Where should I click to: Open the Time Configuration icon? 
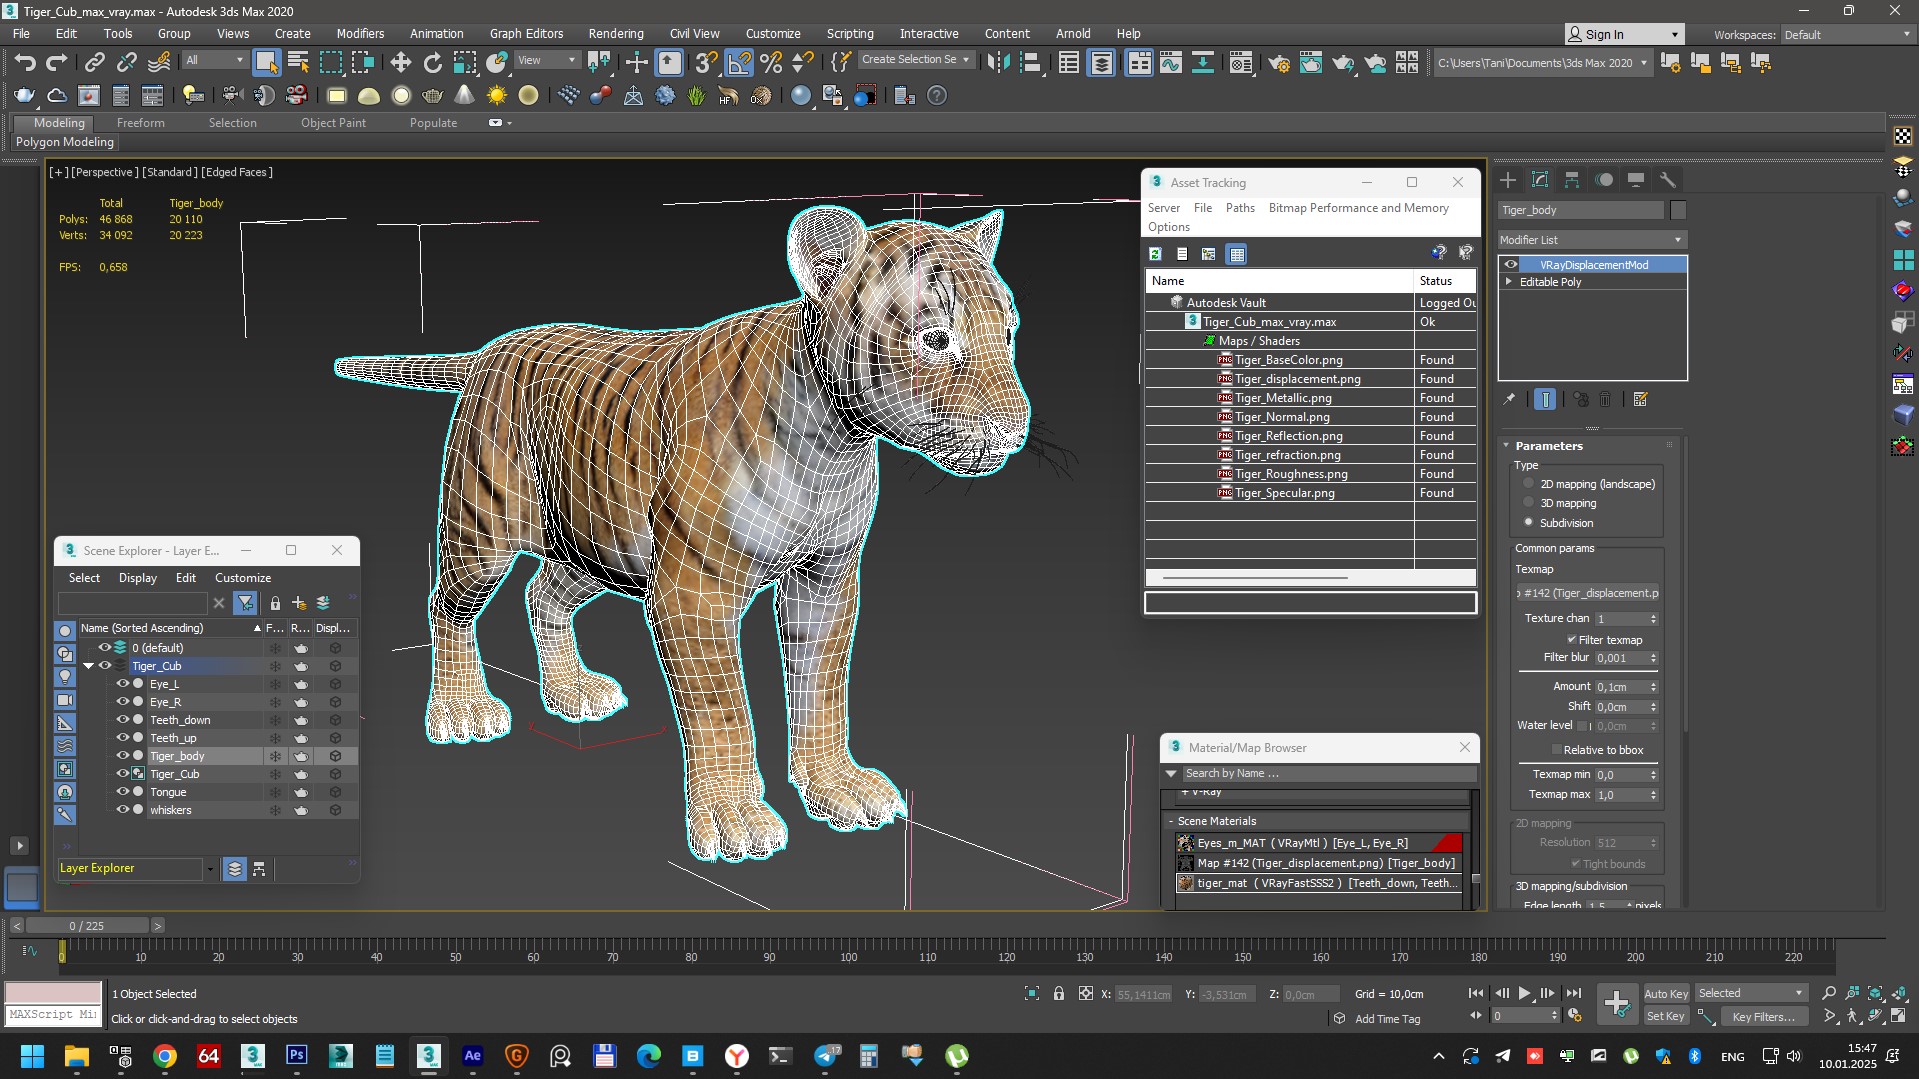pos(1575,1015)
